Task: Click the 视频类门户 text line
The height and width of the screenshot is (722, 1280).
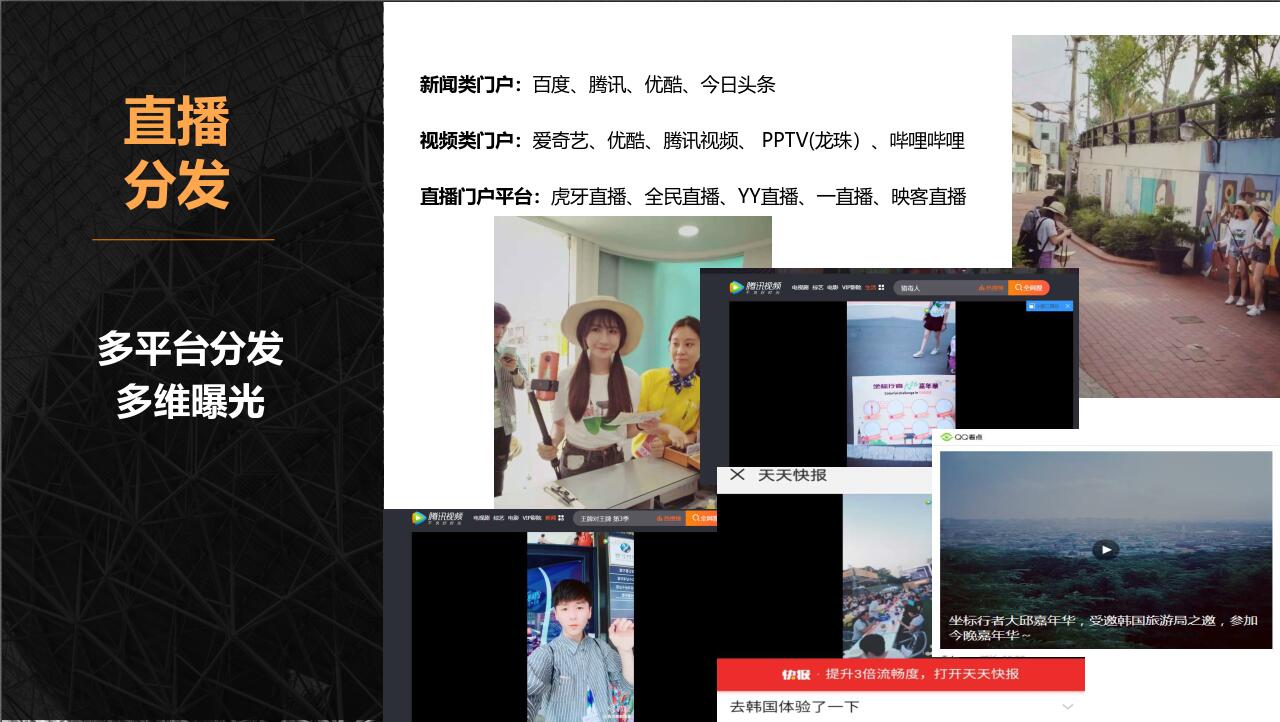Action: [x=692, y=141]
